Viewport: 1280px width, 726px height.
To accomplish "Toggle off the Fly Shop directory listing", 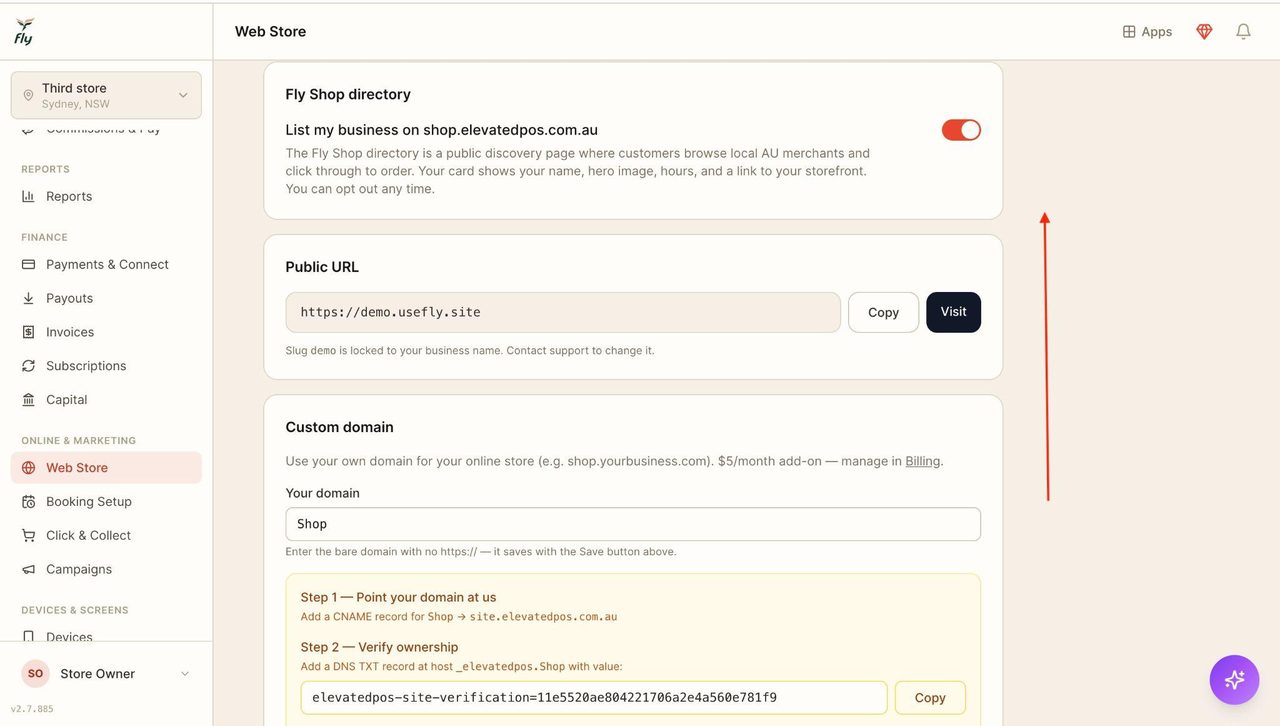I will 961,130.
